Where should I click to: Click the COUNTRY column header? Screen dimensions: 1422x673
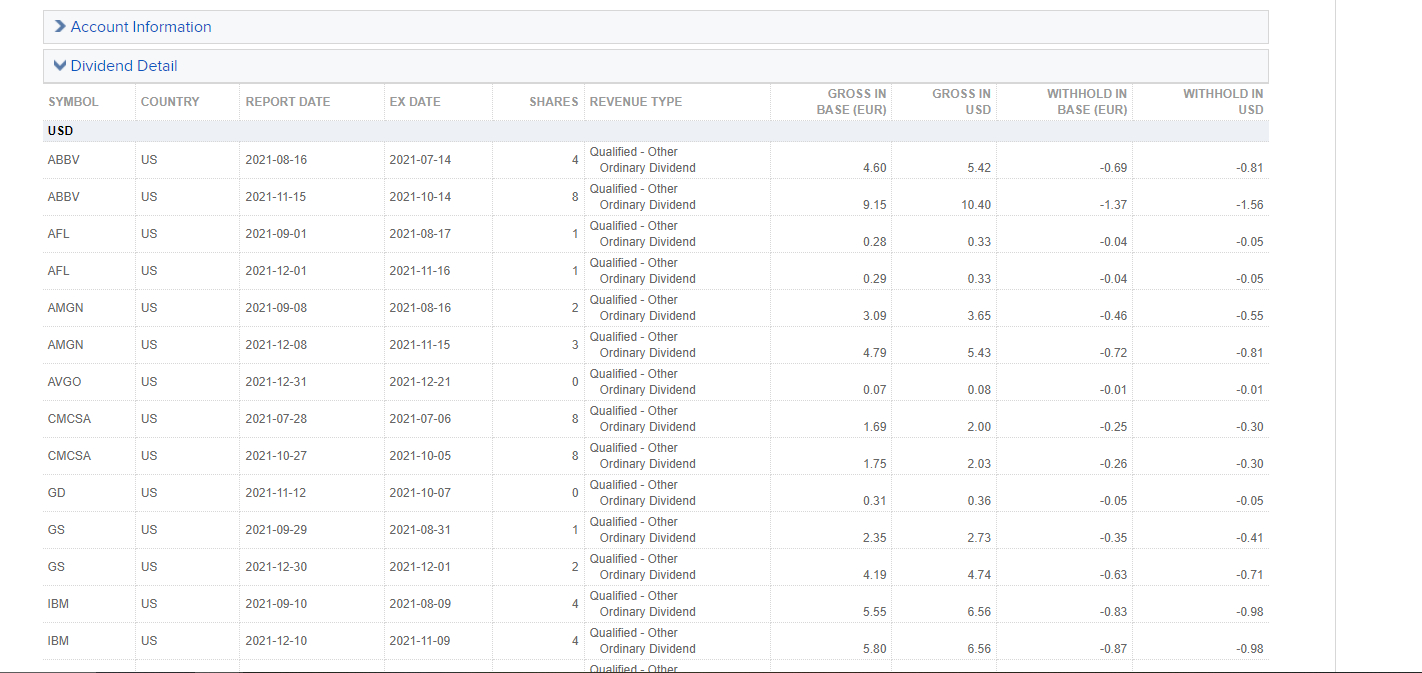click(x=170, y=102)
